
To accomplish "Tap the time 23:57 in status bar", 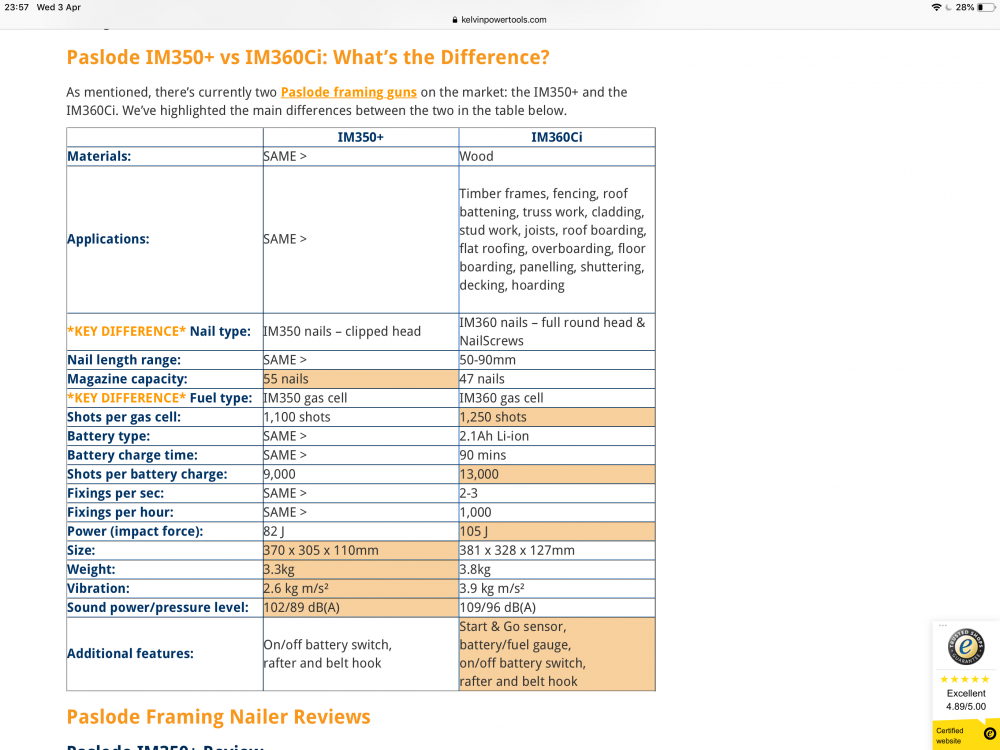I will pyautogui.click(x=17, y=7).
